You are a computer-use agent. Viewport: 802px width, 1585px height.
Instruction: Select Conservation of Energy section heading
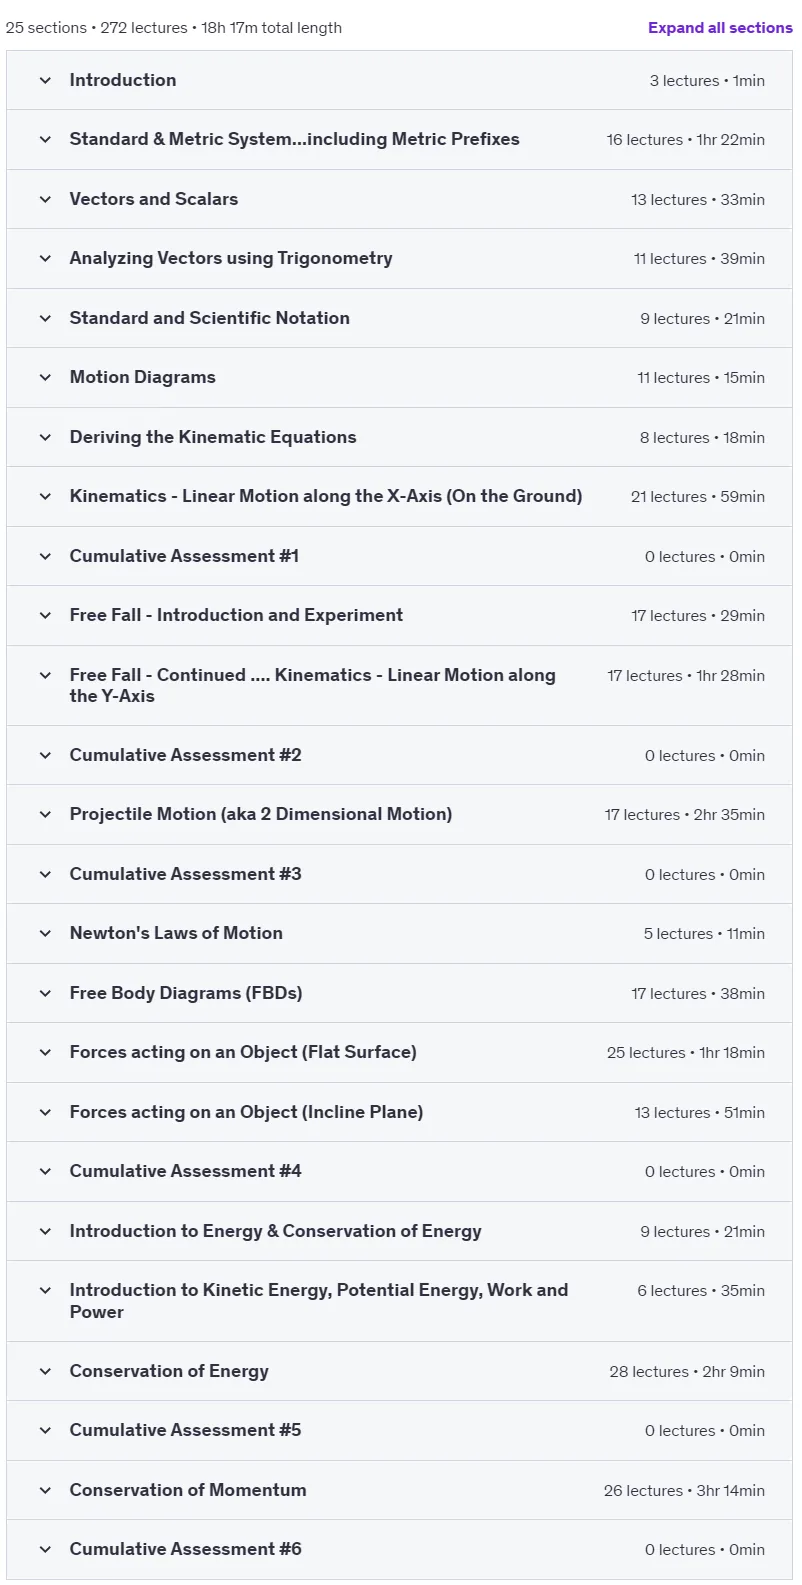(169, 1371)
